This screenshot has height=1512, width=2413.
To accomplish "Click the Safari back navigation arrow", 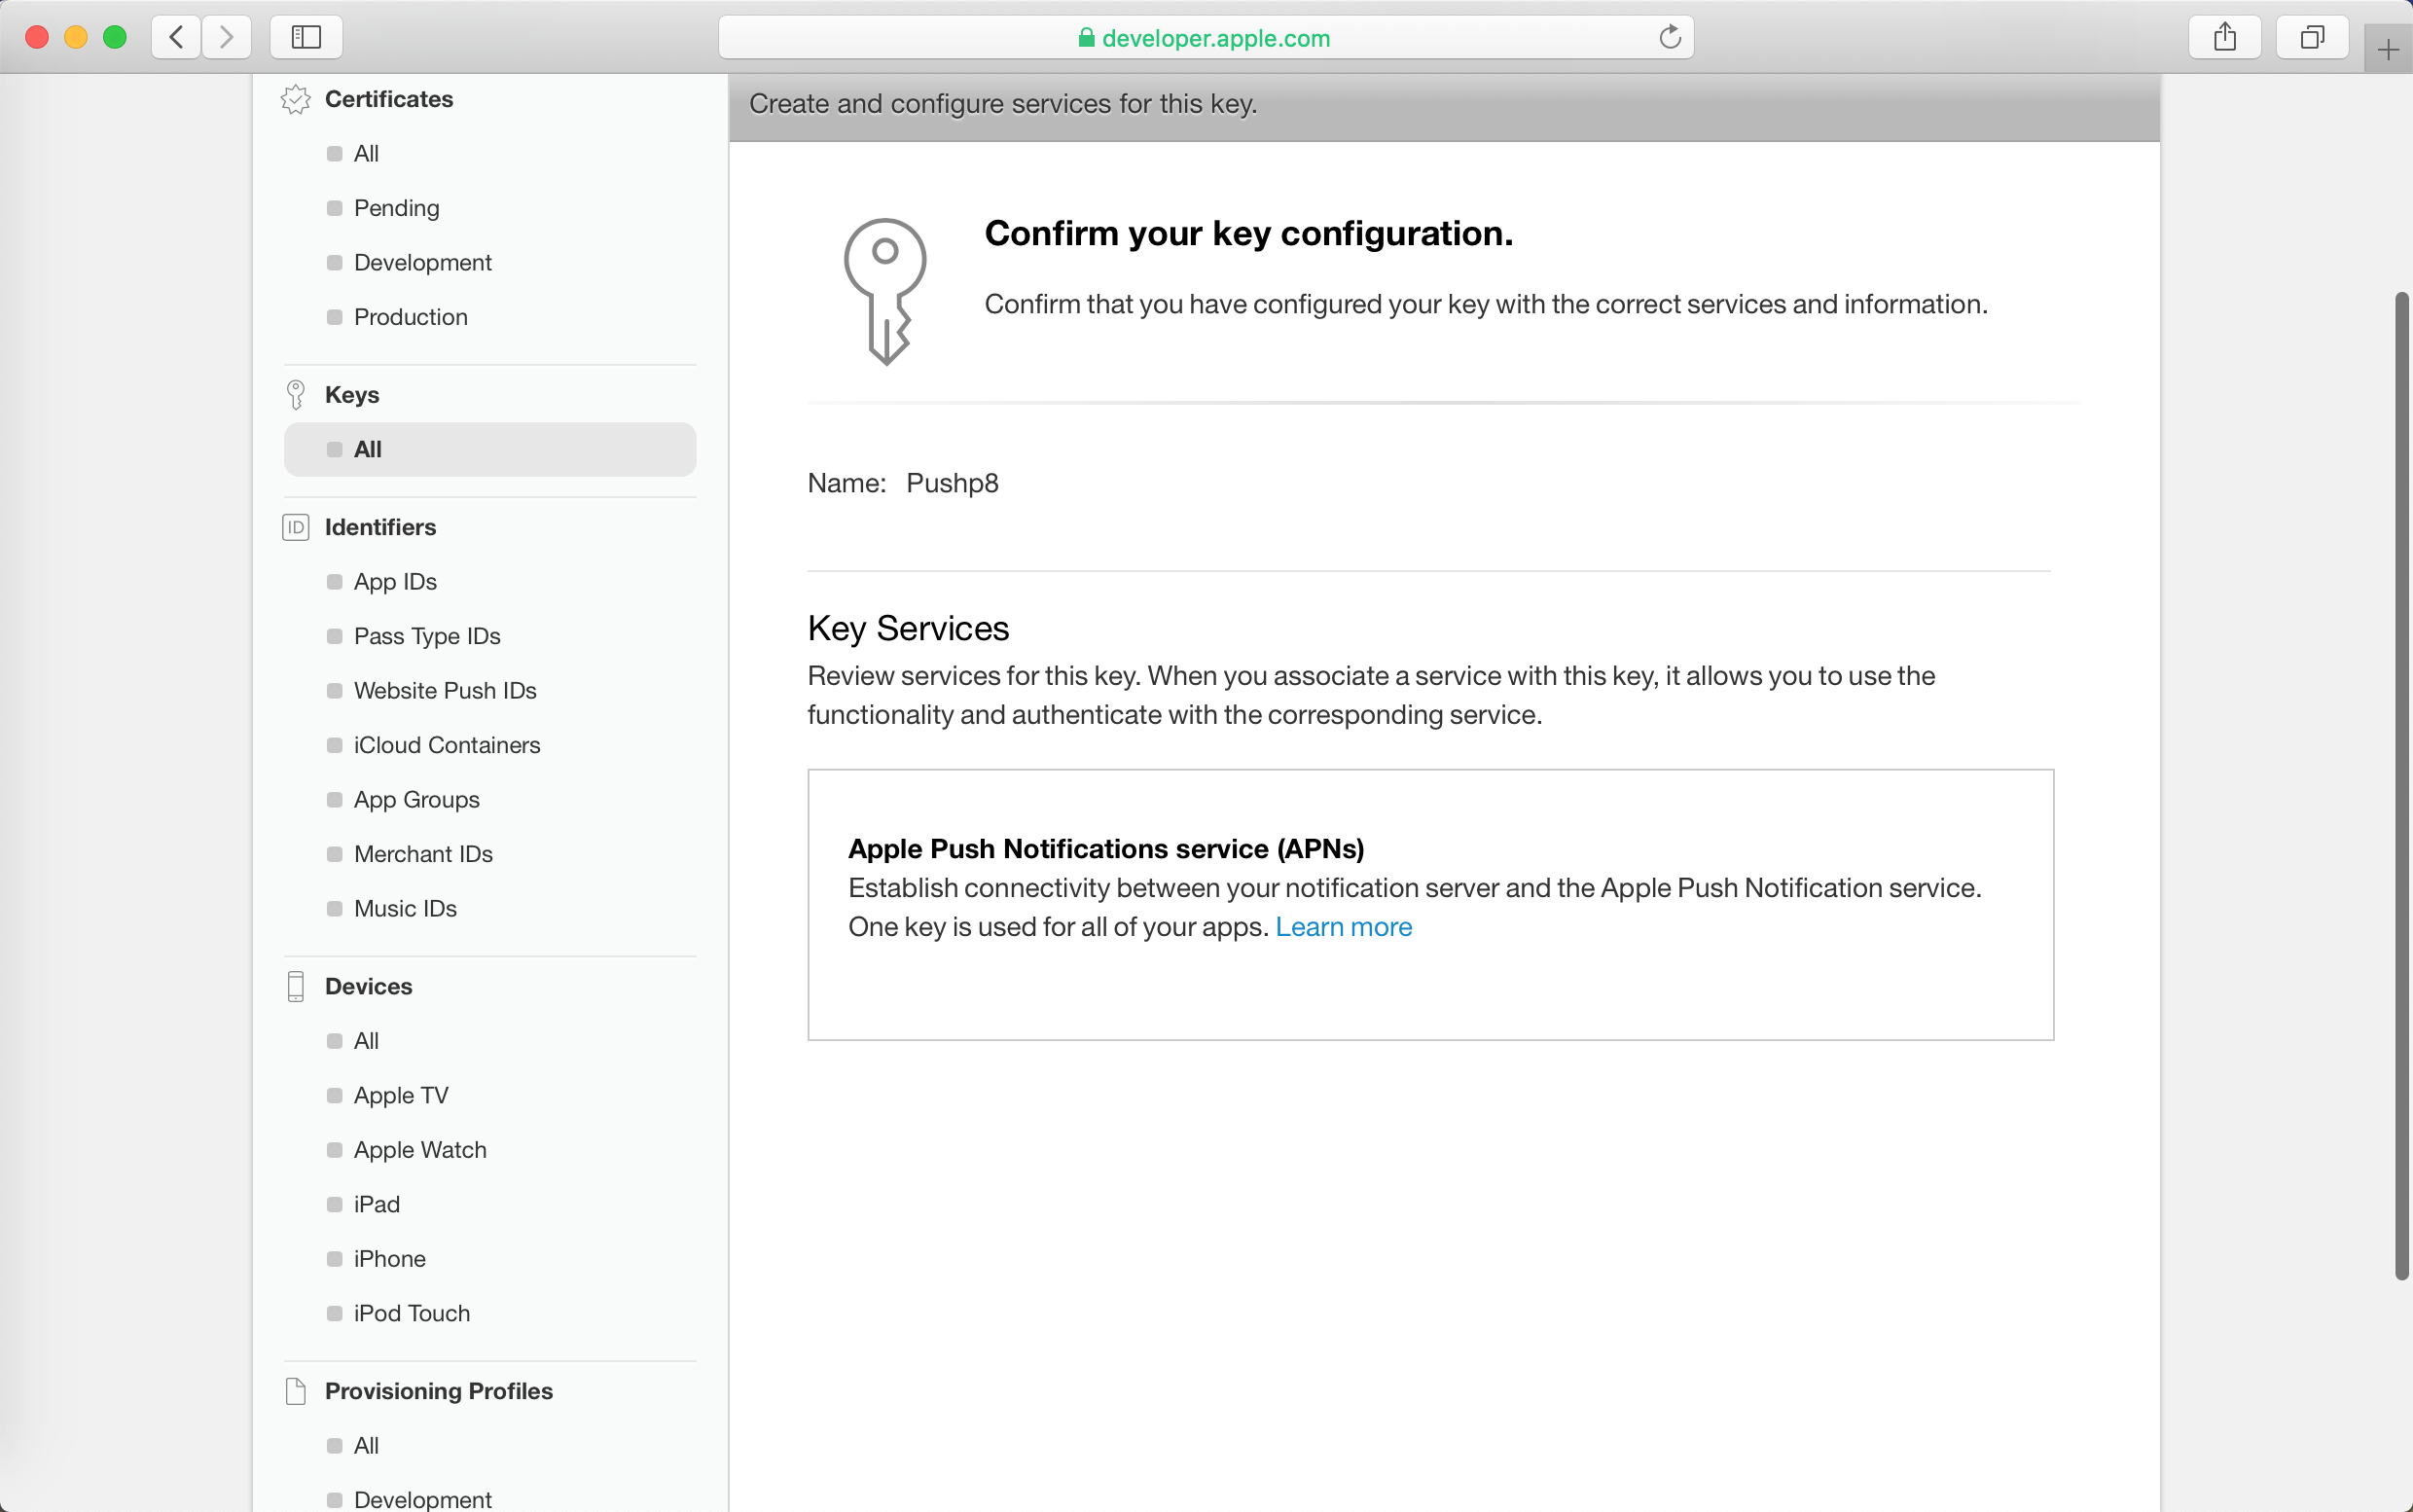I will pyautogui.click(x=176, y=37).
